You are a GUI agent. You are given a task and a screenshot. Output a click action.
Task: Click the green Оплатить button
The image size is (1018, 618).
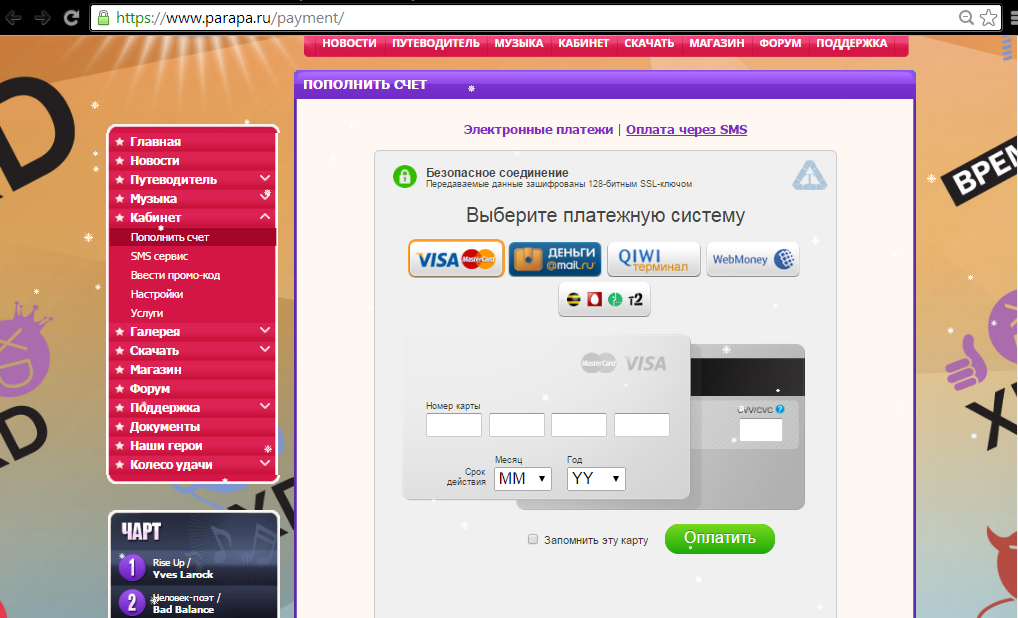click(x=719, y=538)
